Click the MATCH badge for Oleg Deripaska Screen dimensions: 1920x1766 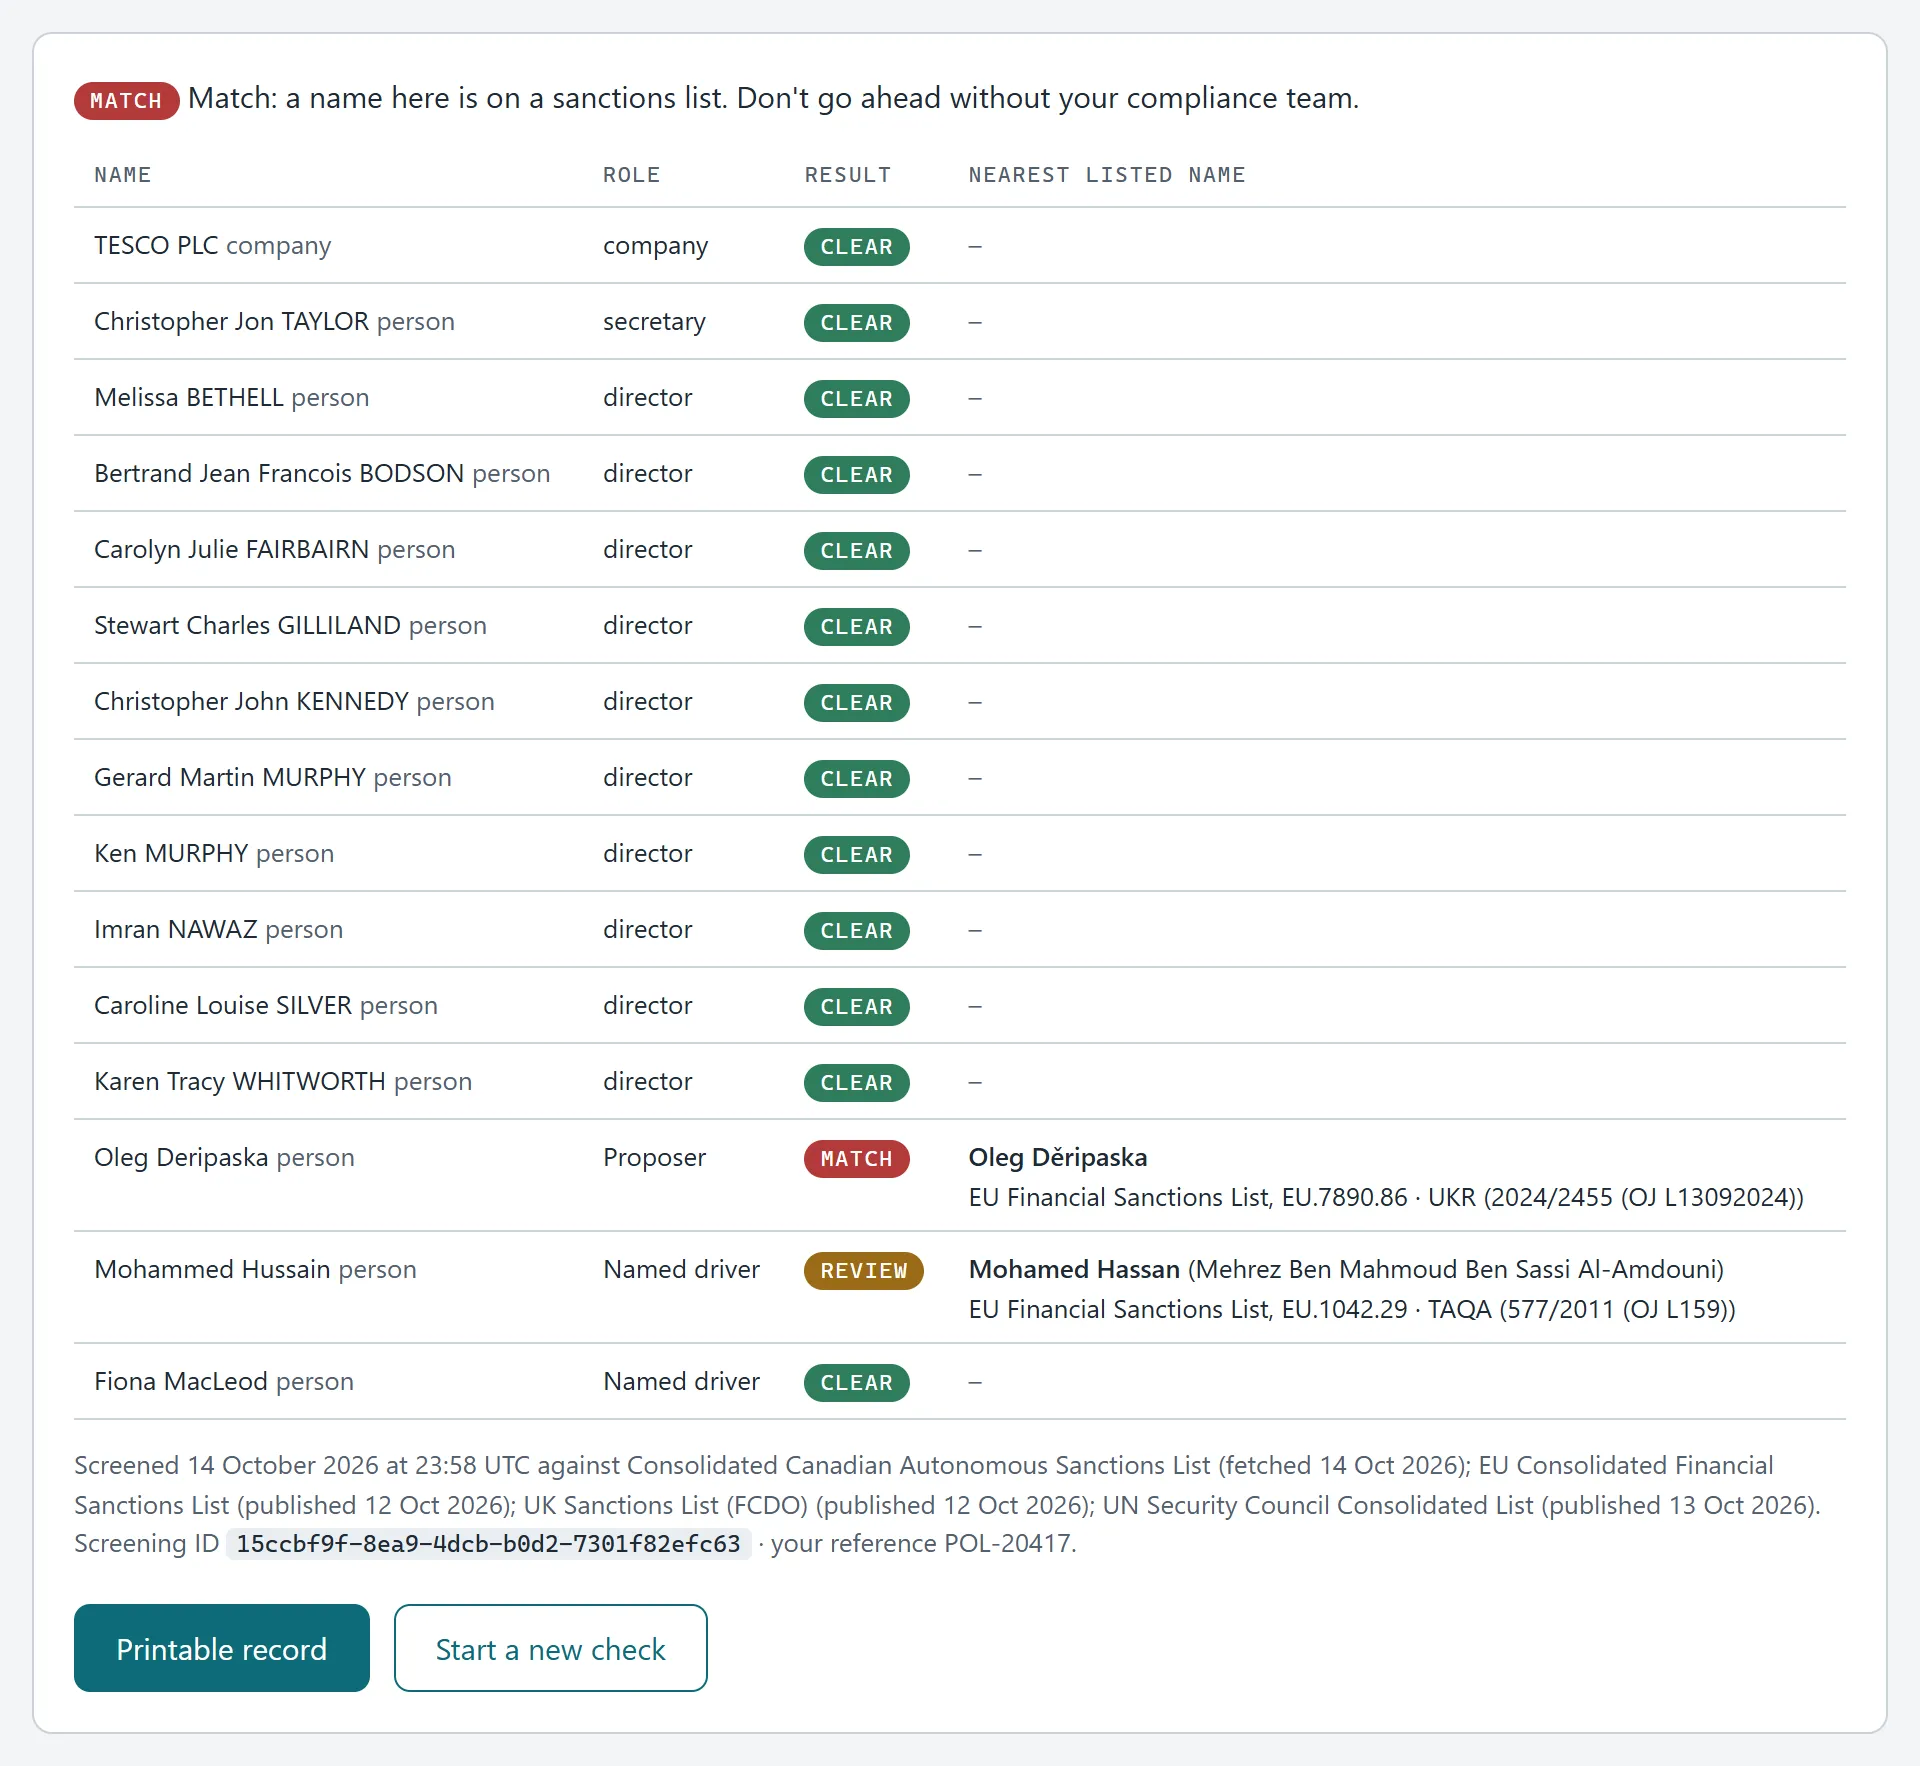pos(856,1158)
